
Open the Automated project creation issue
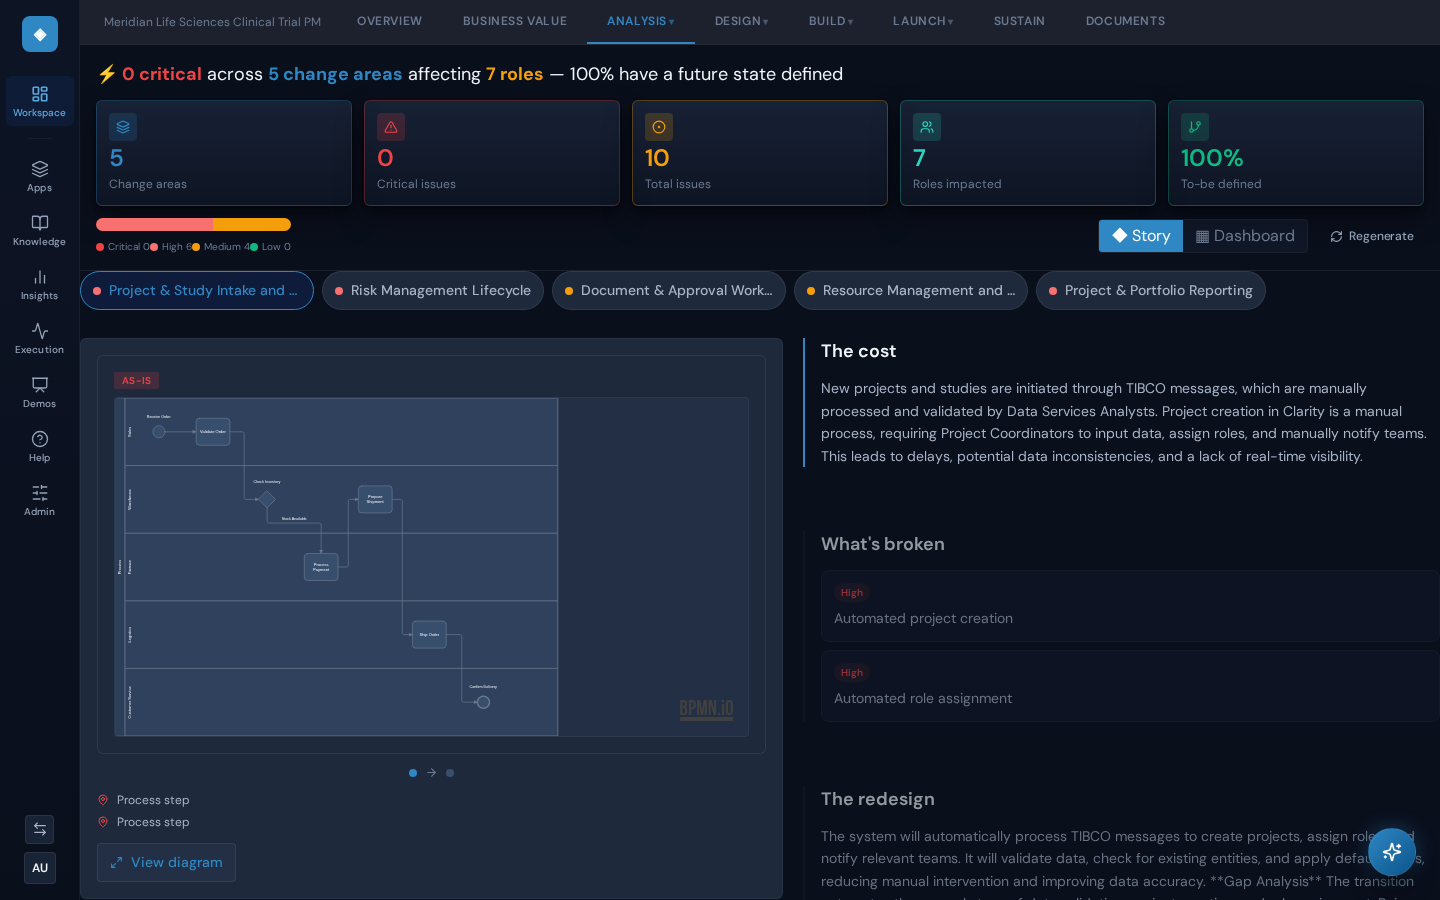coord(1129,606)
